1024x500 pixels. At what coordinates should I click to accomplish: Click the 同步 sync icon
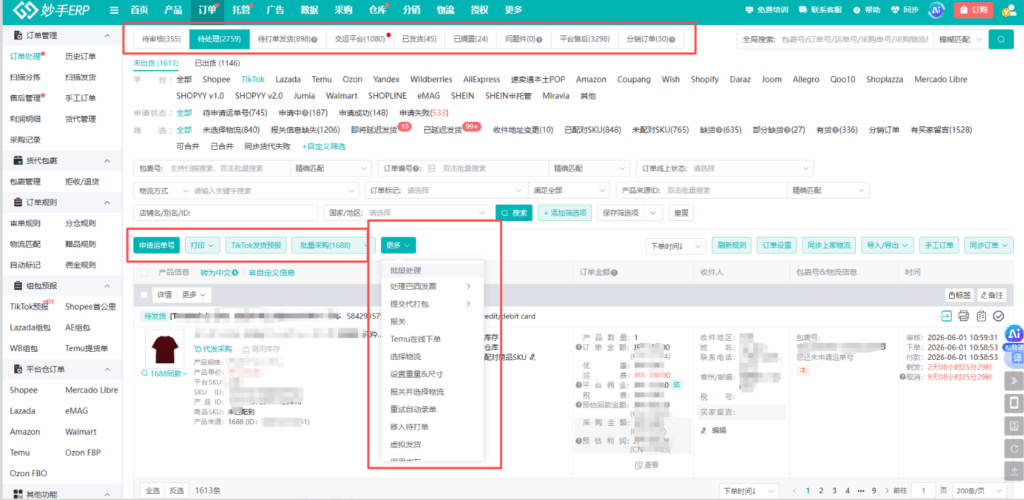point(895,10)
